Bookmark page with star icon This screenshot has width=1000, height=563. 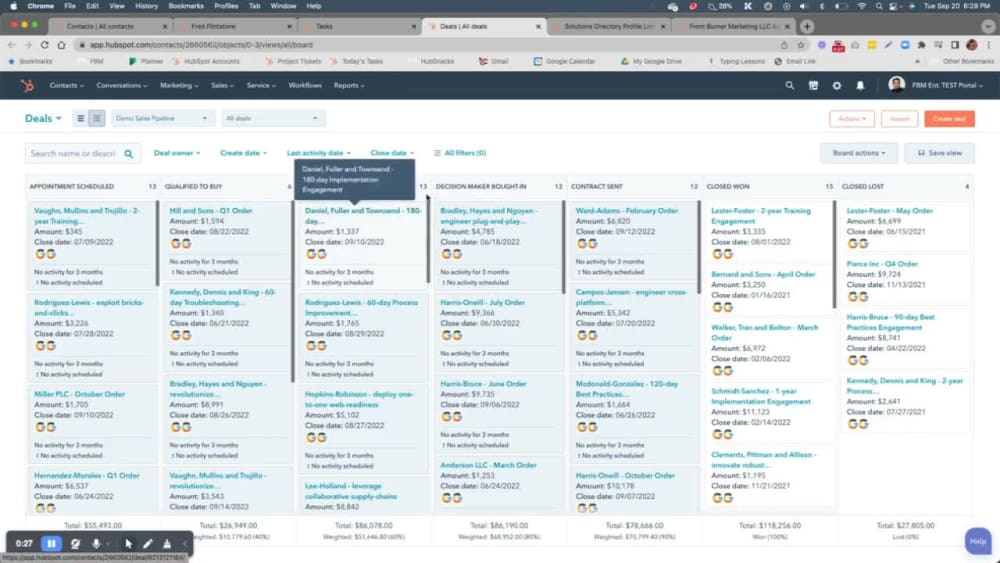click(x=801, y=45)
